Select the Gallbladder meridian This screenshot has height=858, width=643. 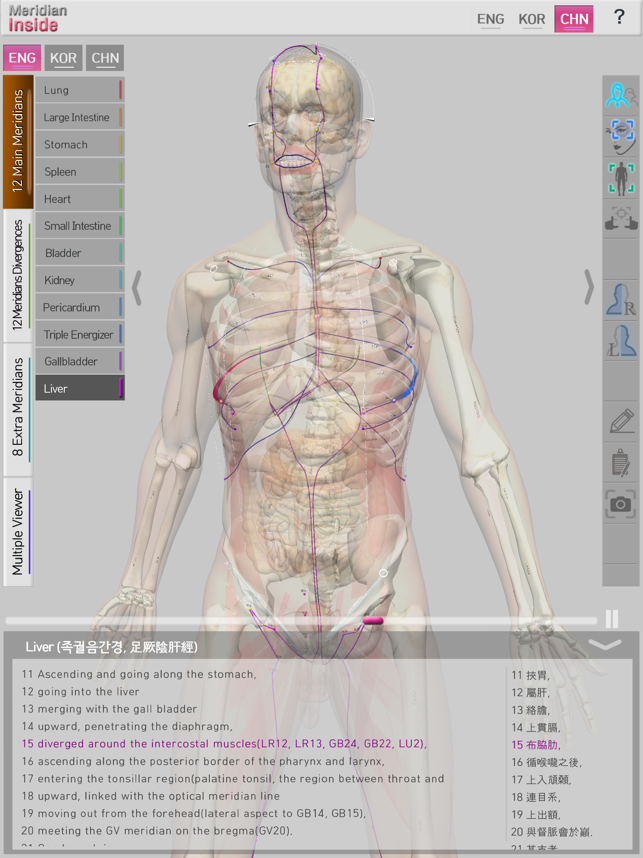click(80, 361)
